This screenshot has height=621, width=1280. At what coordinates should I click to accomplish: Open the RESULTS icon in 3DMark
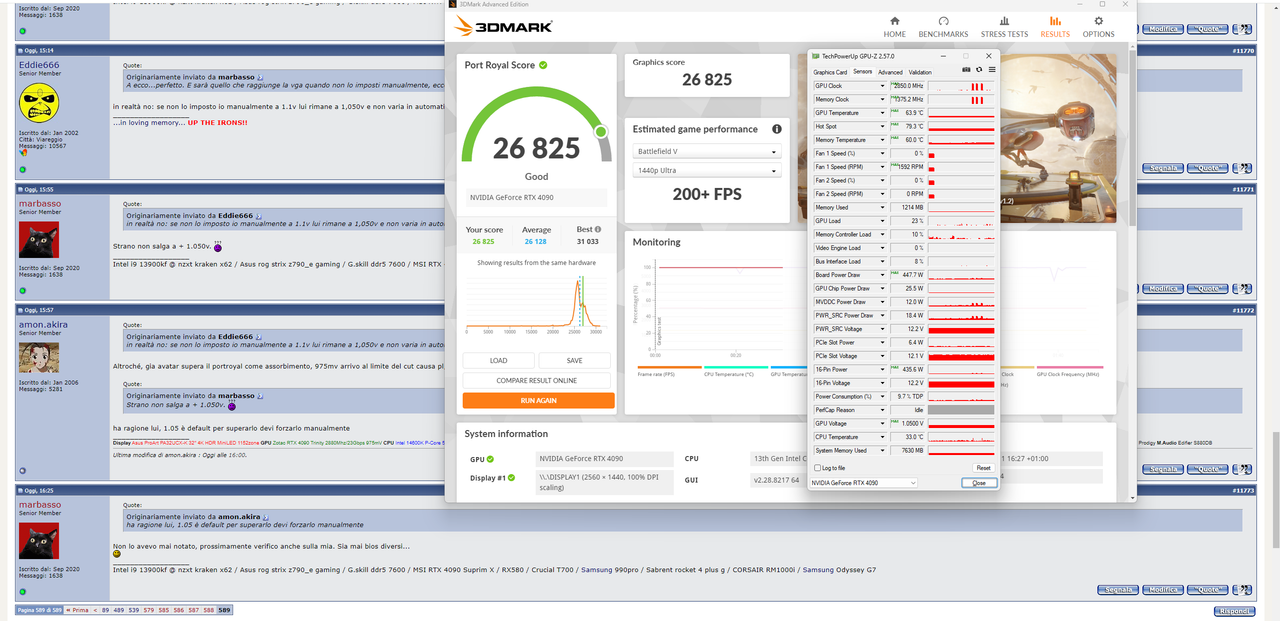(1055, 21)
